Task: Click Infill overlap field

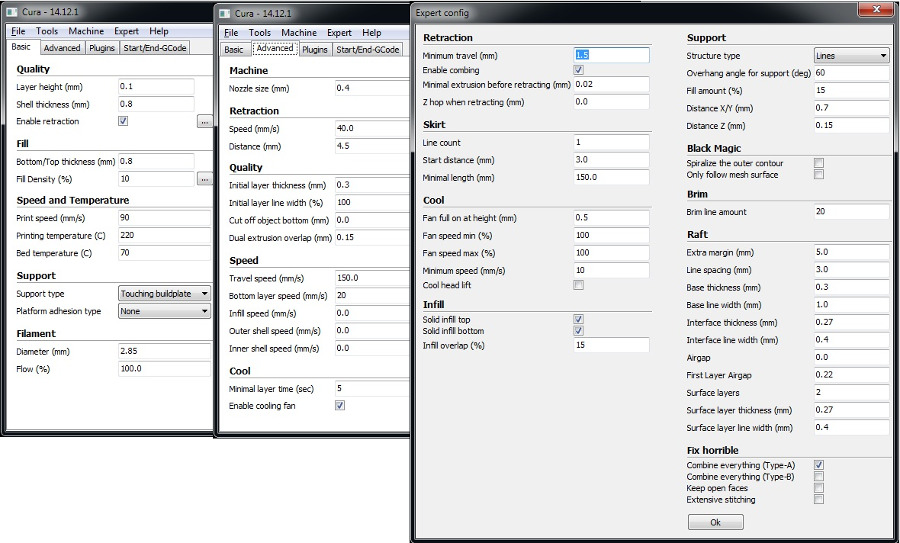Action: (611, 345)
